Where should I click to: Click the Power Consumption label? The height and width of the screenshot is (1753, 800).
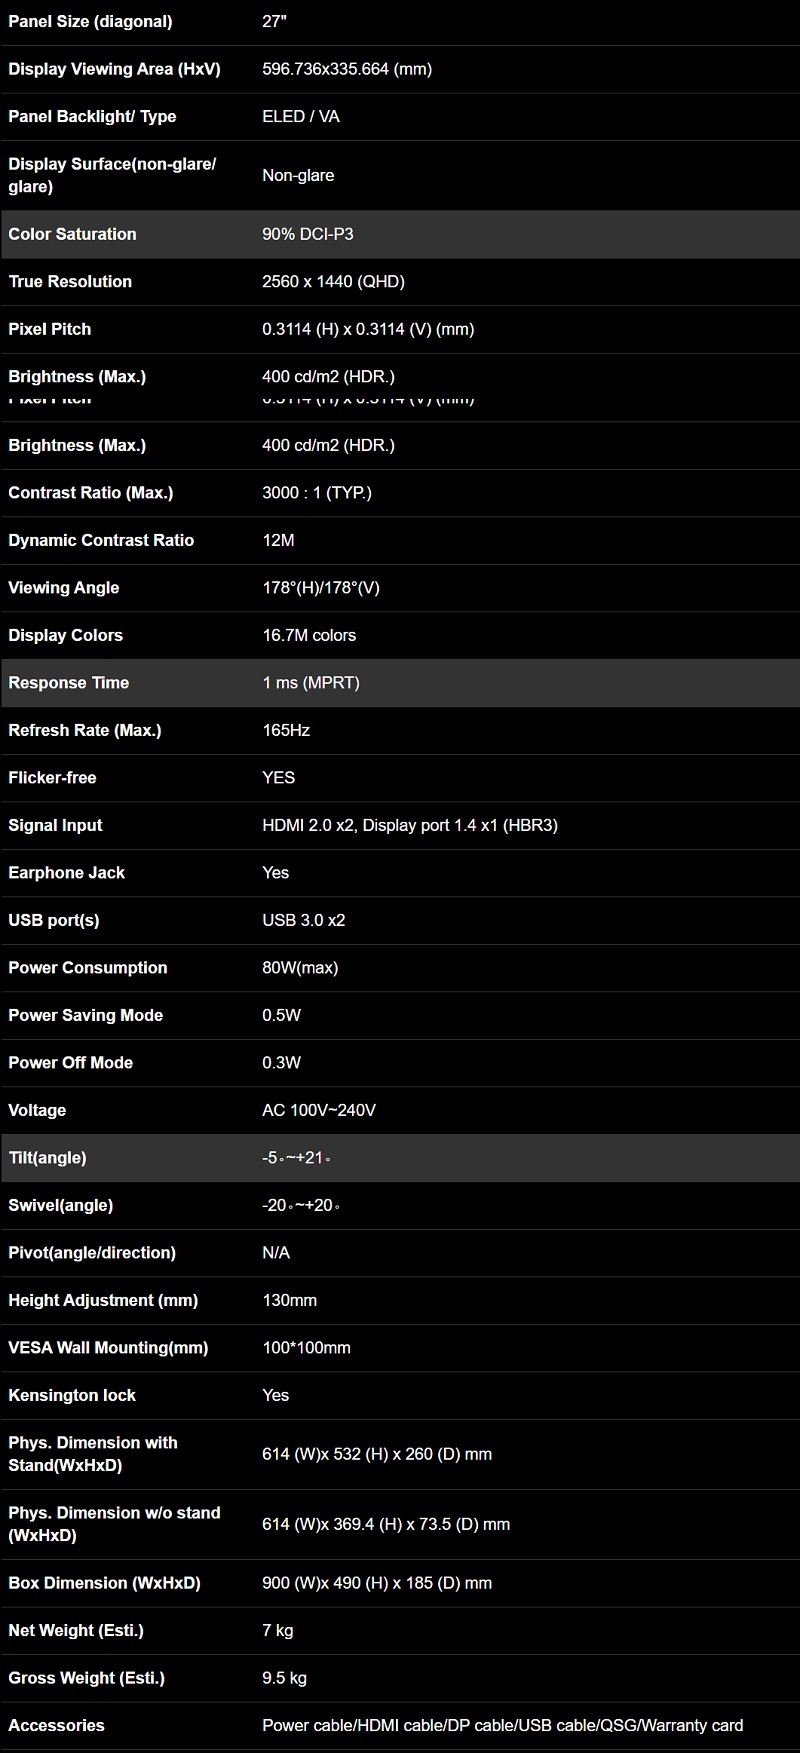point(87,967)
